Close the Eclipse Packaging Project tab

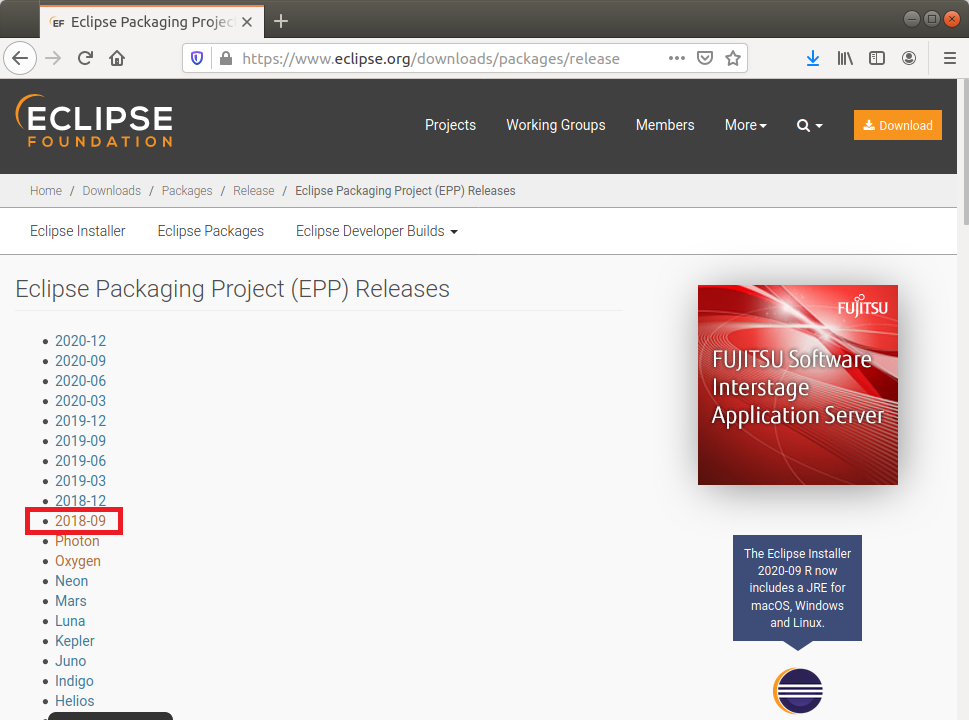[247, 22]
